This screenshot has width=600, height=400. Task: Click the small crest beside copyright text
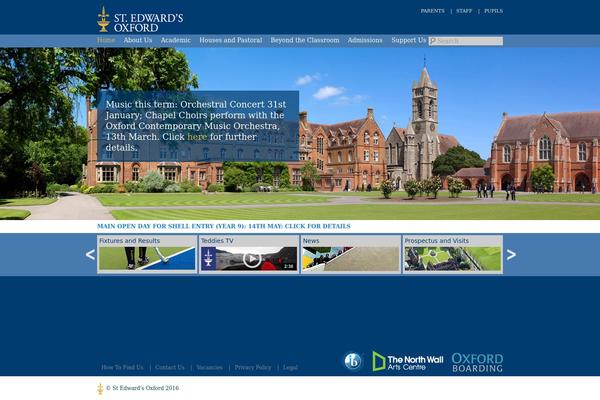[x=100, y=389]
